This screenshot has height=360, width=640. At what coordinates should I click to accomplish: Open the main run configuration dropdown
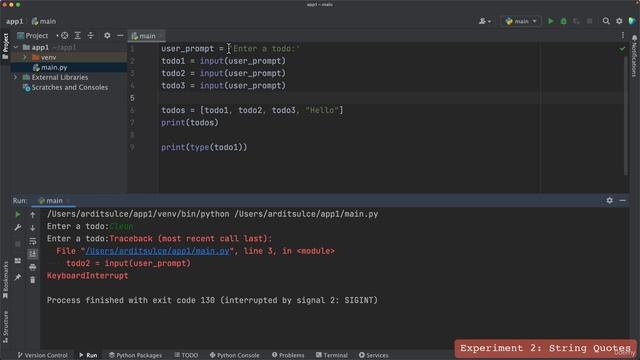tap(521, 21)
